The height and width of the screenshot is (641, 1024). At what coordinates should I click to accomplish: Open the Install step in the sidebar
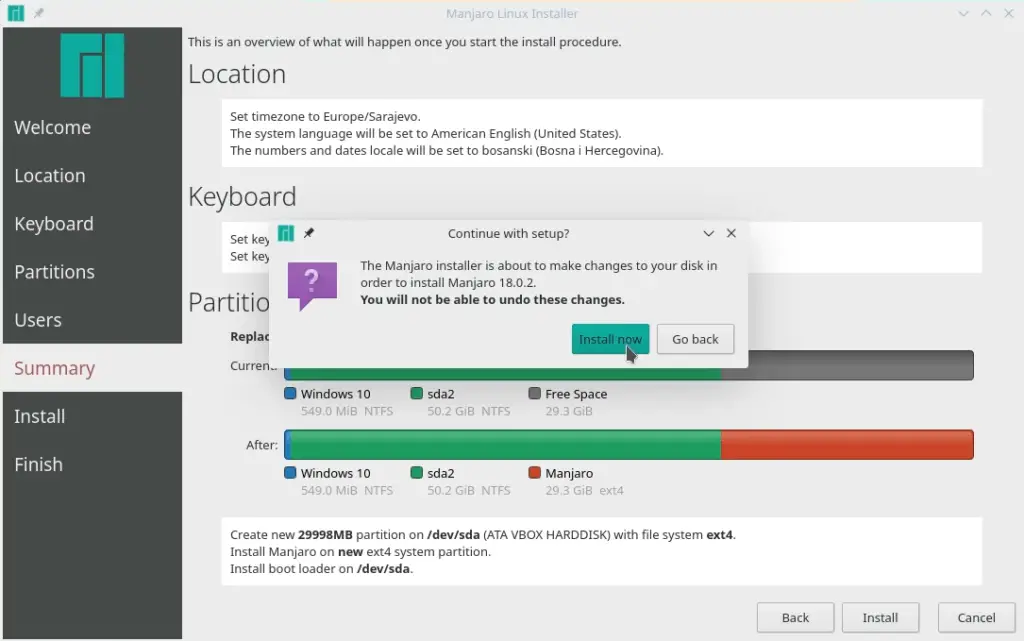pos(92,416)
